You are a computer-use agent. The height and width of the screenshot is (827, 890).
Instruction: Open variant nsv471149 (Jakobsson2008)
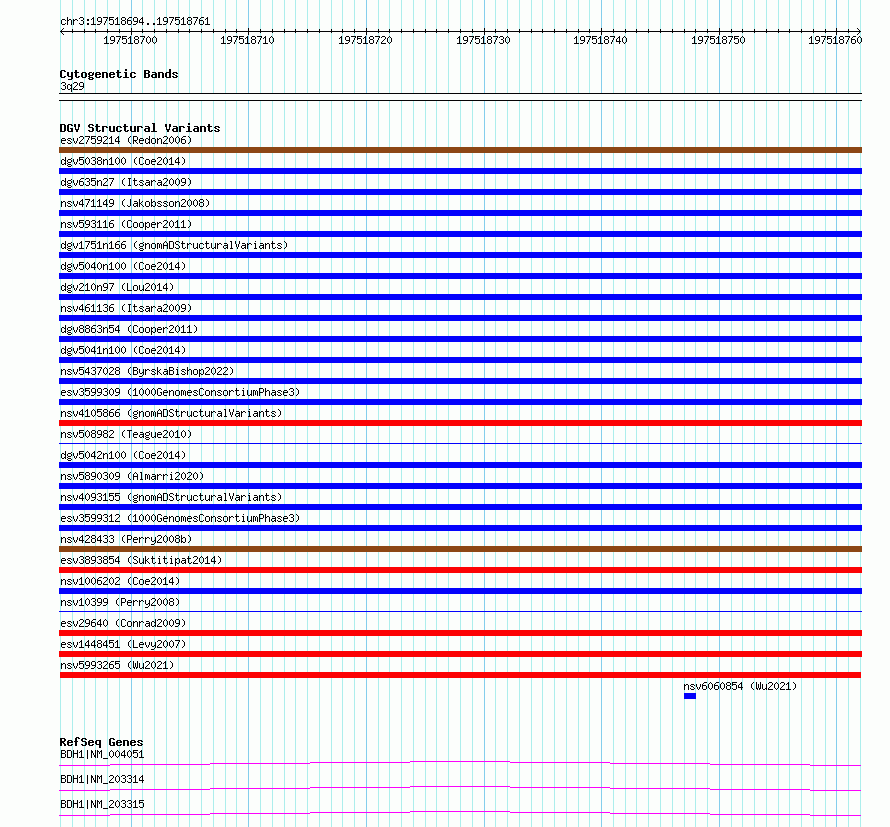135,203
